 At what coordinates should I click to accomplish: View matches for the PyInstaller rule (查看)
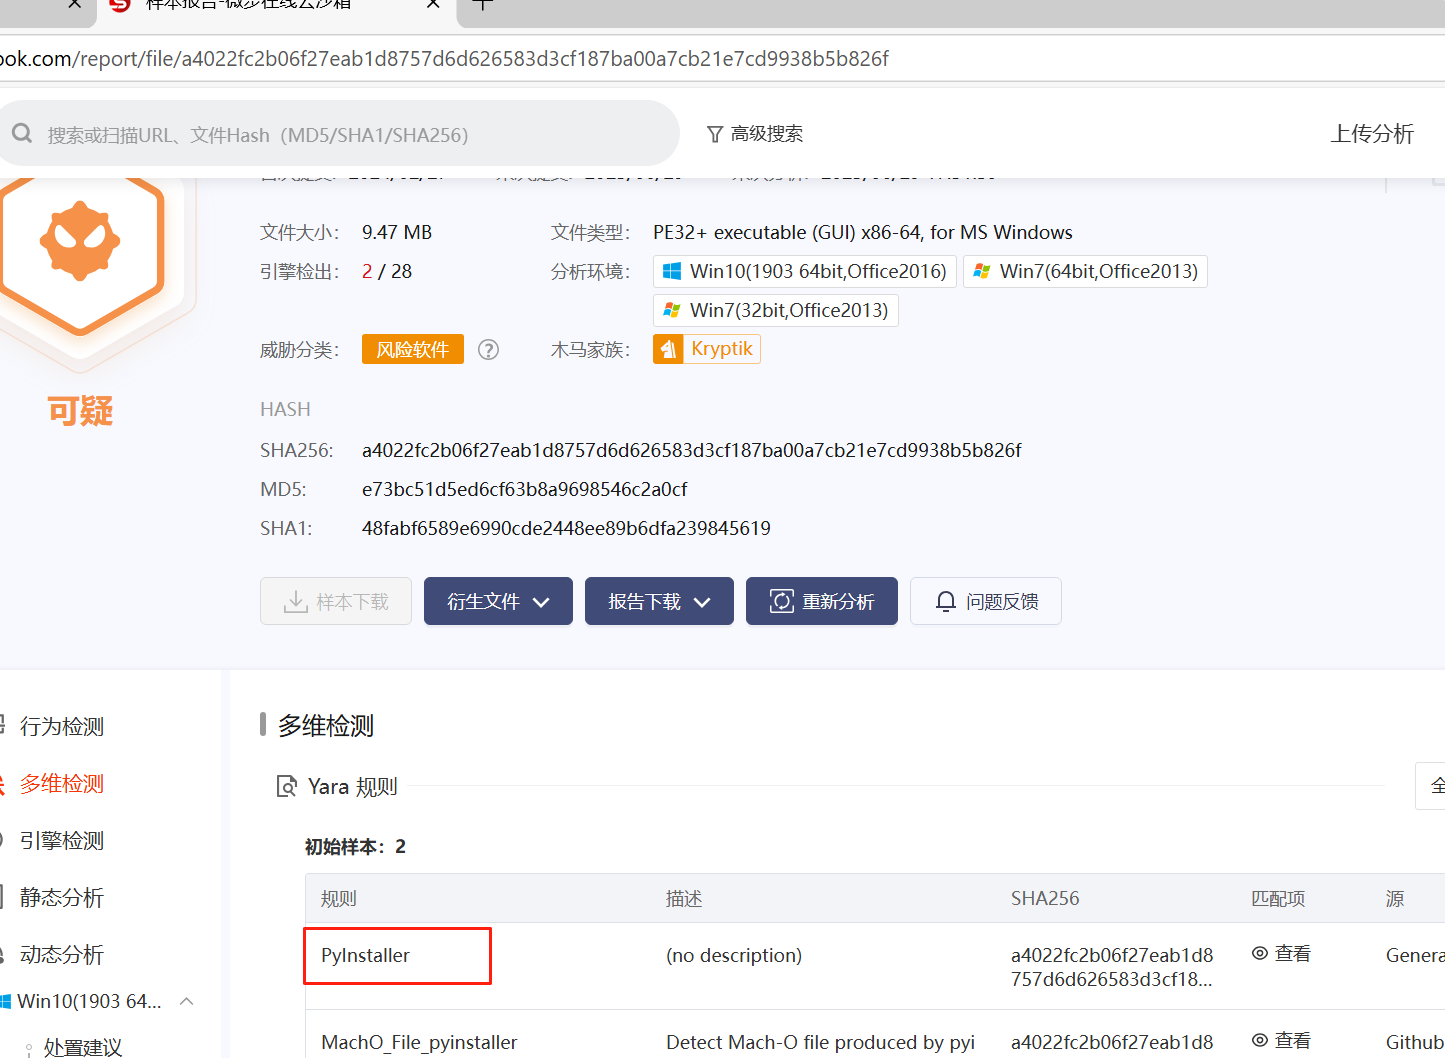coord(1281,953)
